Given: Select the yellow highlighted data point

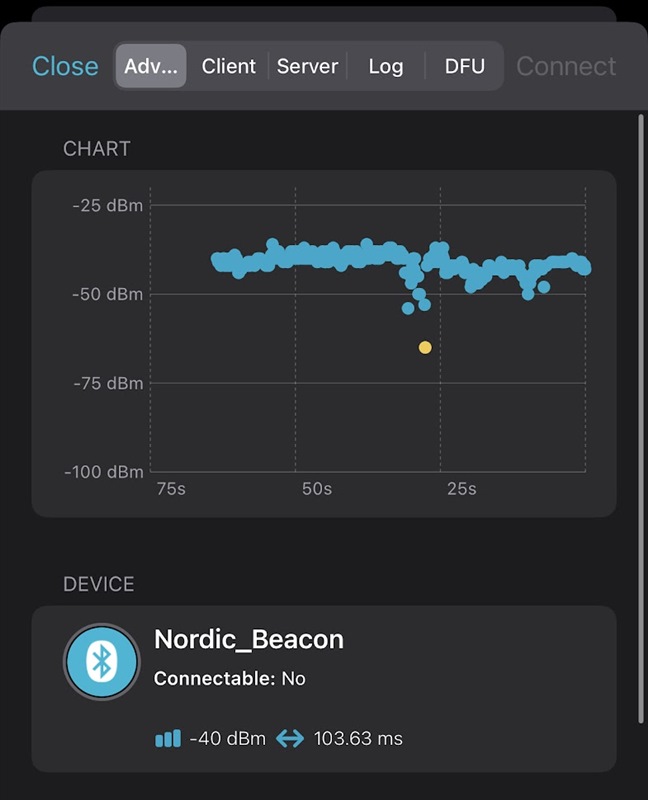Looking at the screenshot, I should pyautogui.click(x=425, y=347).
